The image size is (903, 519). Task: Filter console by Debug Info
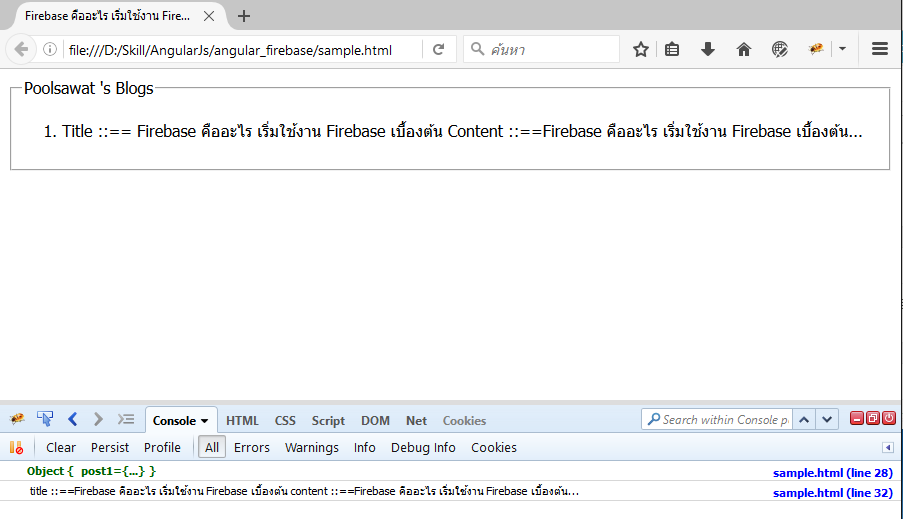click(423, 448)
